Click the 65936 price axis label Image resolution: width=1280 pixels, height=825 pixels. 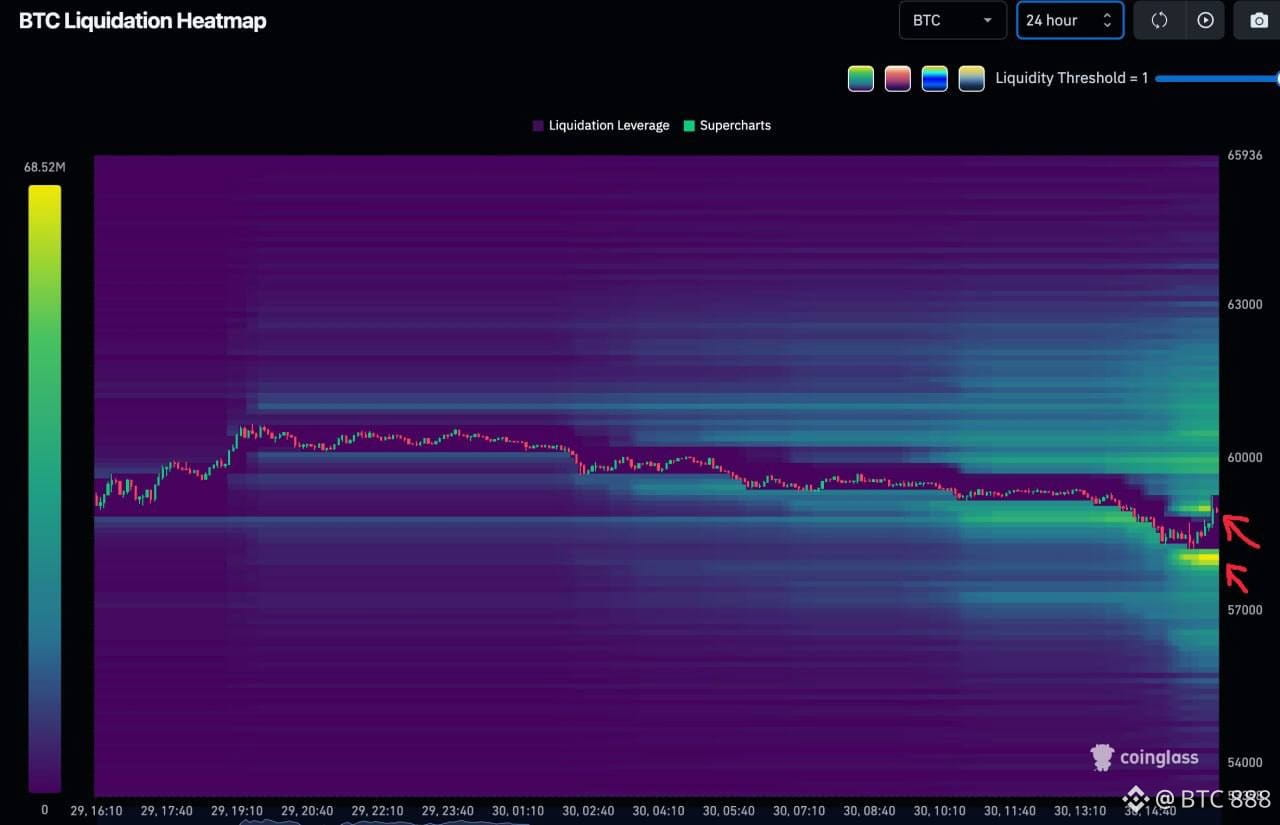point(1245,156)
